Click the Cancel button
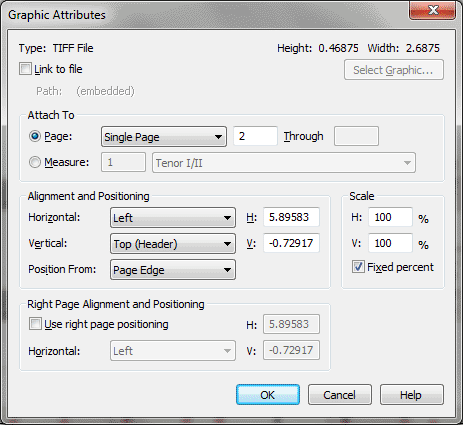Screen dimensions: 463x425 pyautogui.click(x=340, y=395)
